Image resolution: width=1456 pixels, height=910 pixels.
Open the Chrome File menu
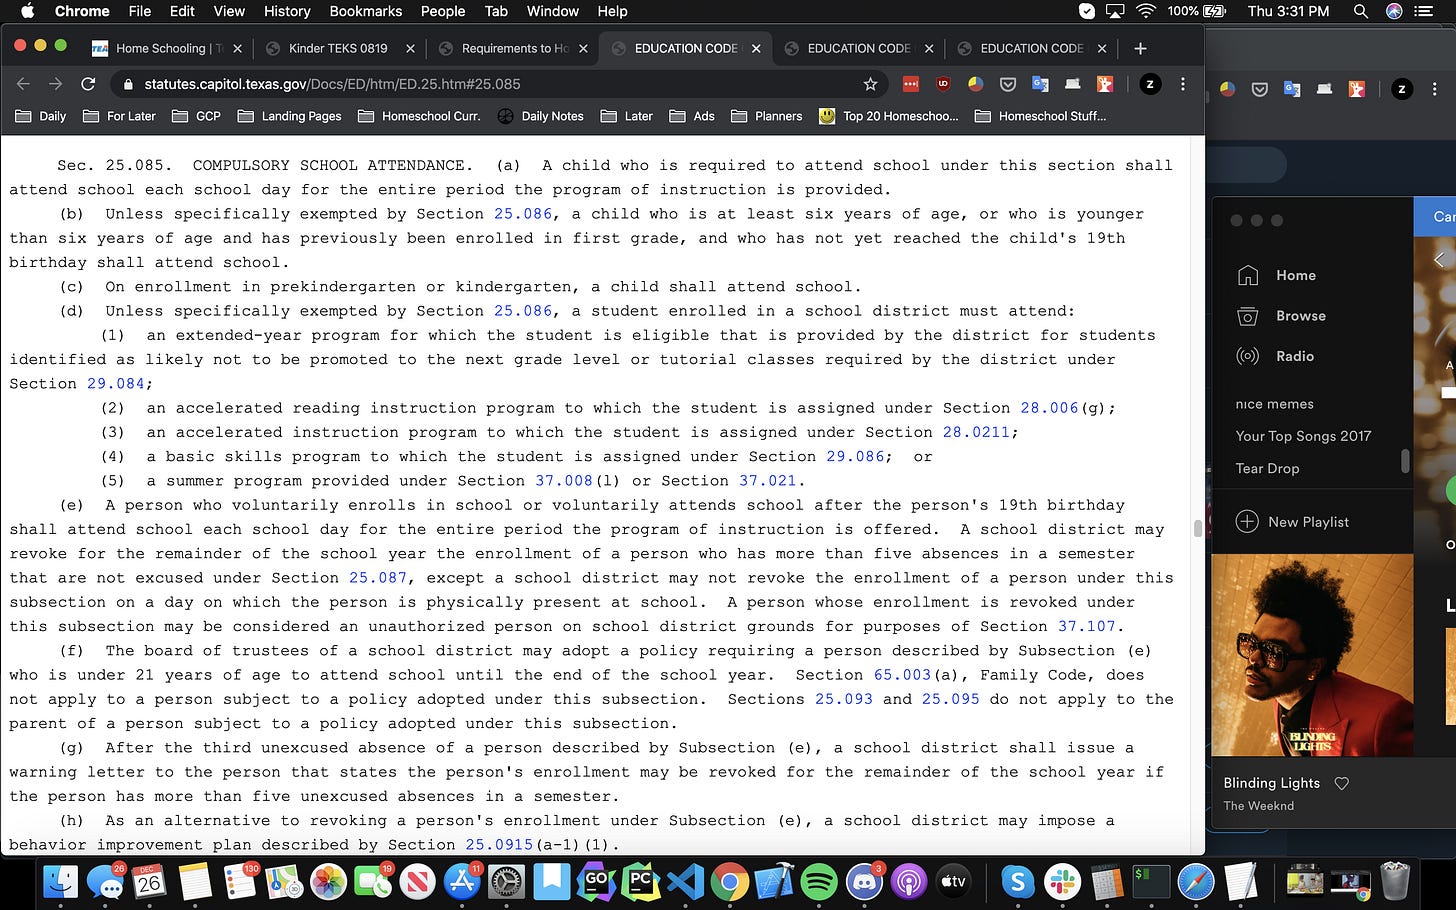point(140,11)
